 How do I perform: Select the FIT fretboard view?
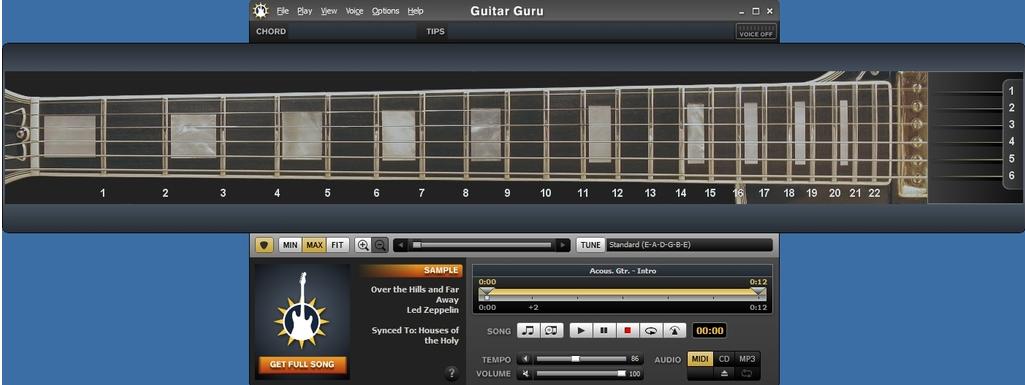pyautogui.click(x=337, y=245)
